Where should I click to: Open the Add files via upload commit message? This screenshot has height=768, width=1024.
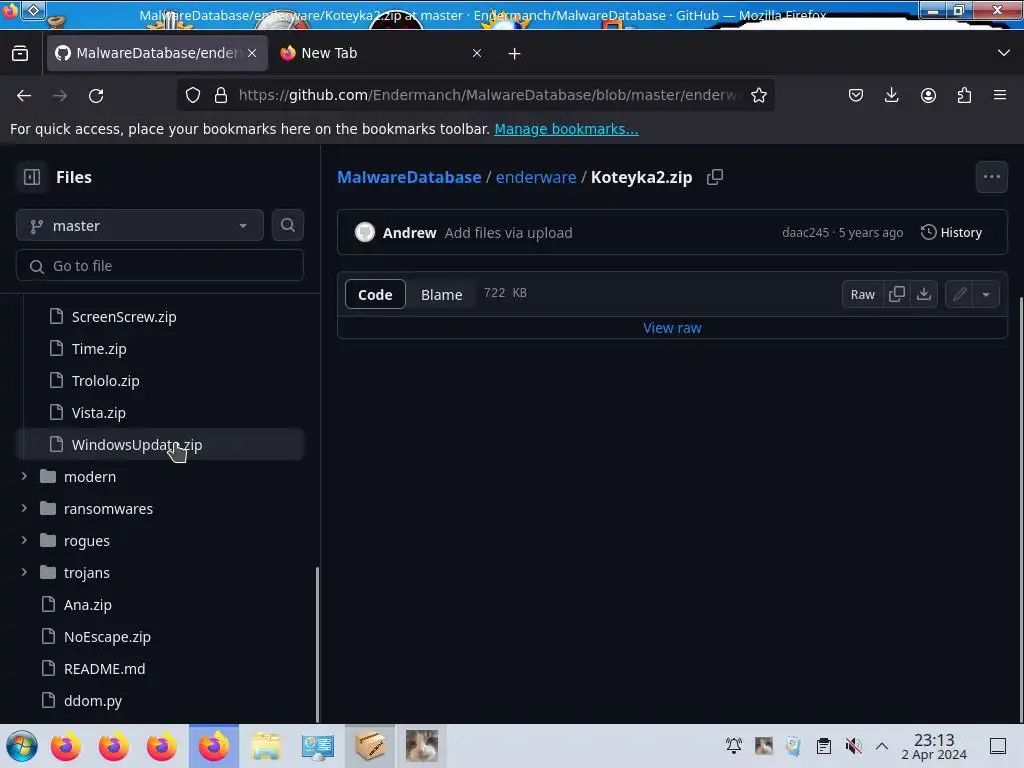508,232
